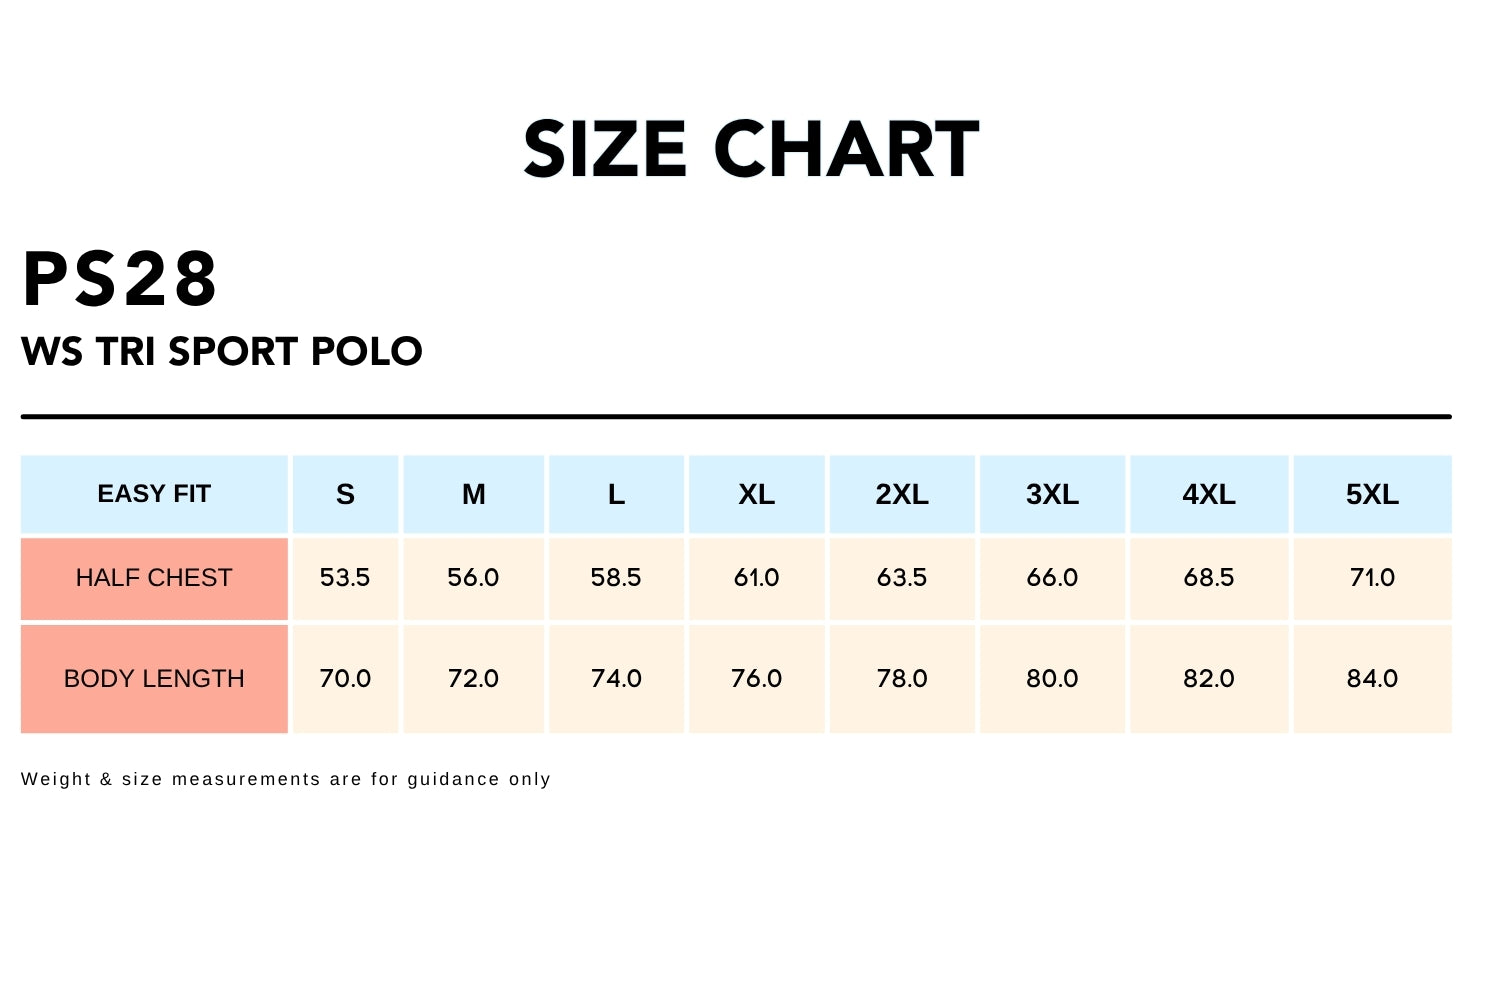Select the M size column header
This screenshot has width=1500, height=1000.
473,494
